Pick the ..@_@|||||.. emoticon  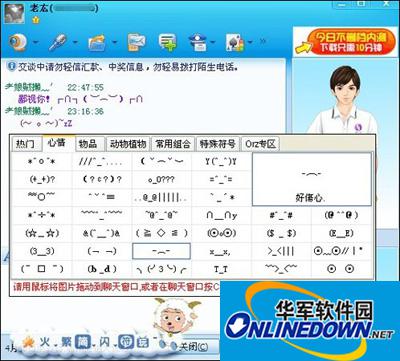[x=161, y=197]
